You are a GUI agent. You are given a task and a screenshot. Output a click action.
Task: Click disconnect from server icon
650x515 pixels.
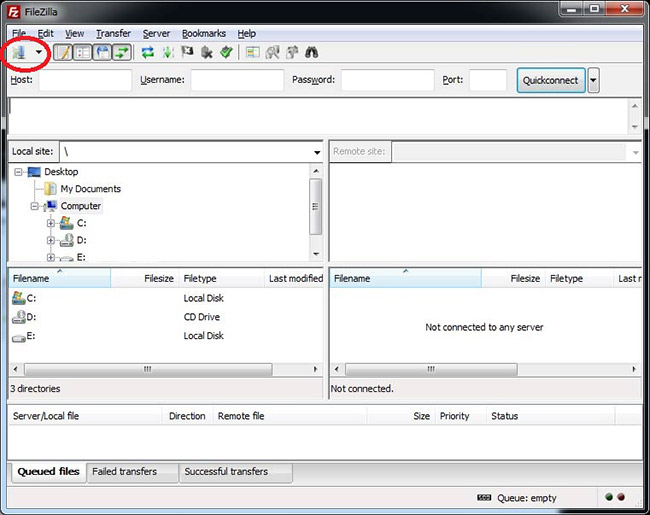[x=206, y=52]
